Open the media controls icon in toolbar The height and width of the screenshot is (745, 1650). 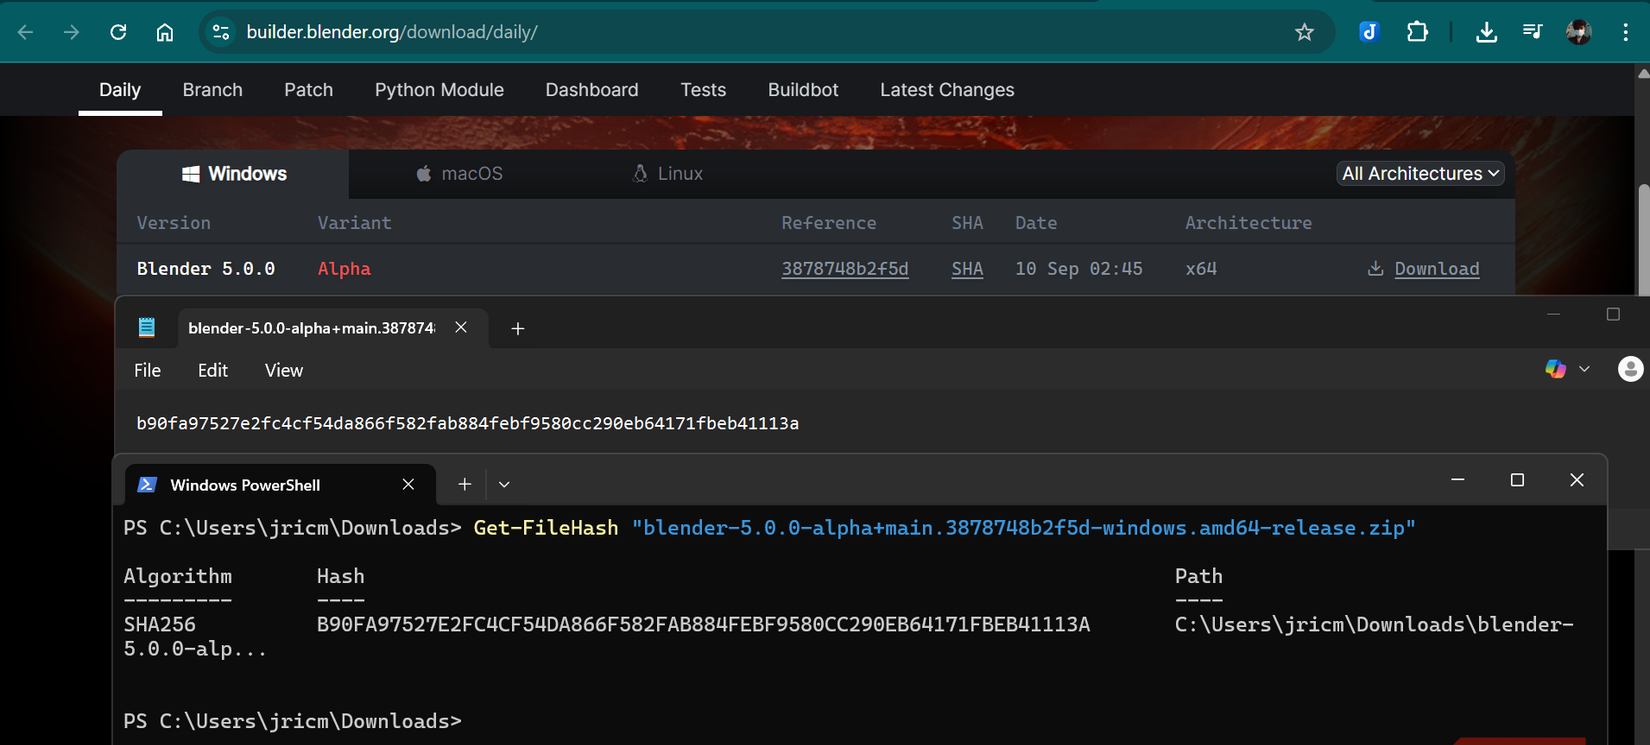coord(1532,32)
